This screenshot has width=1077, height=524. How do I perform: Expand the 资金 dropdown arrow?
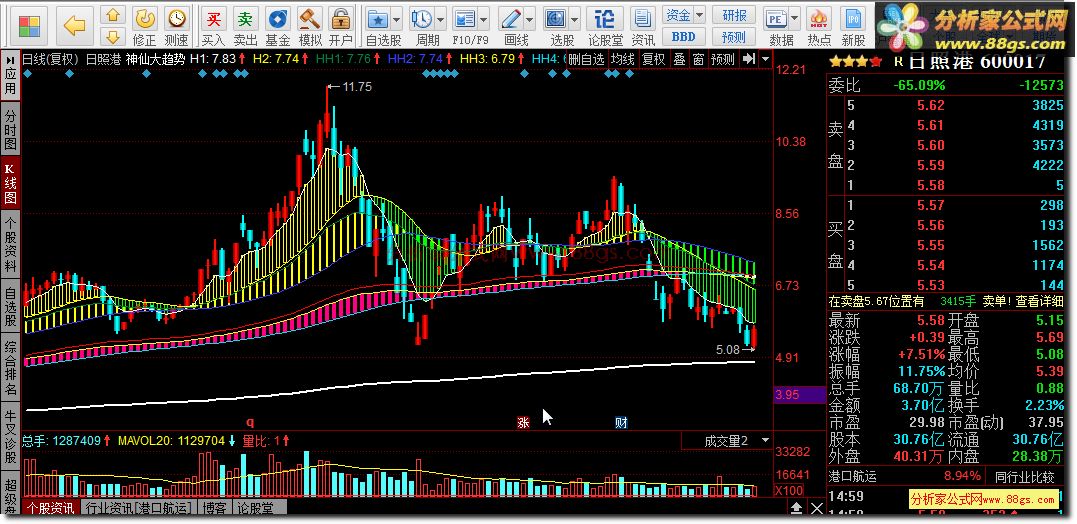point(699,14)
